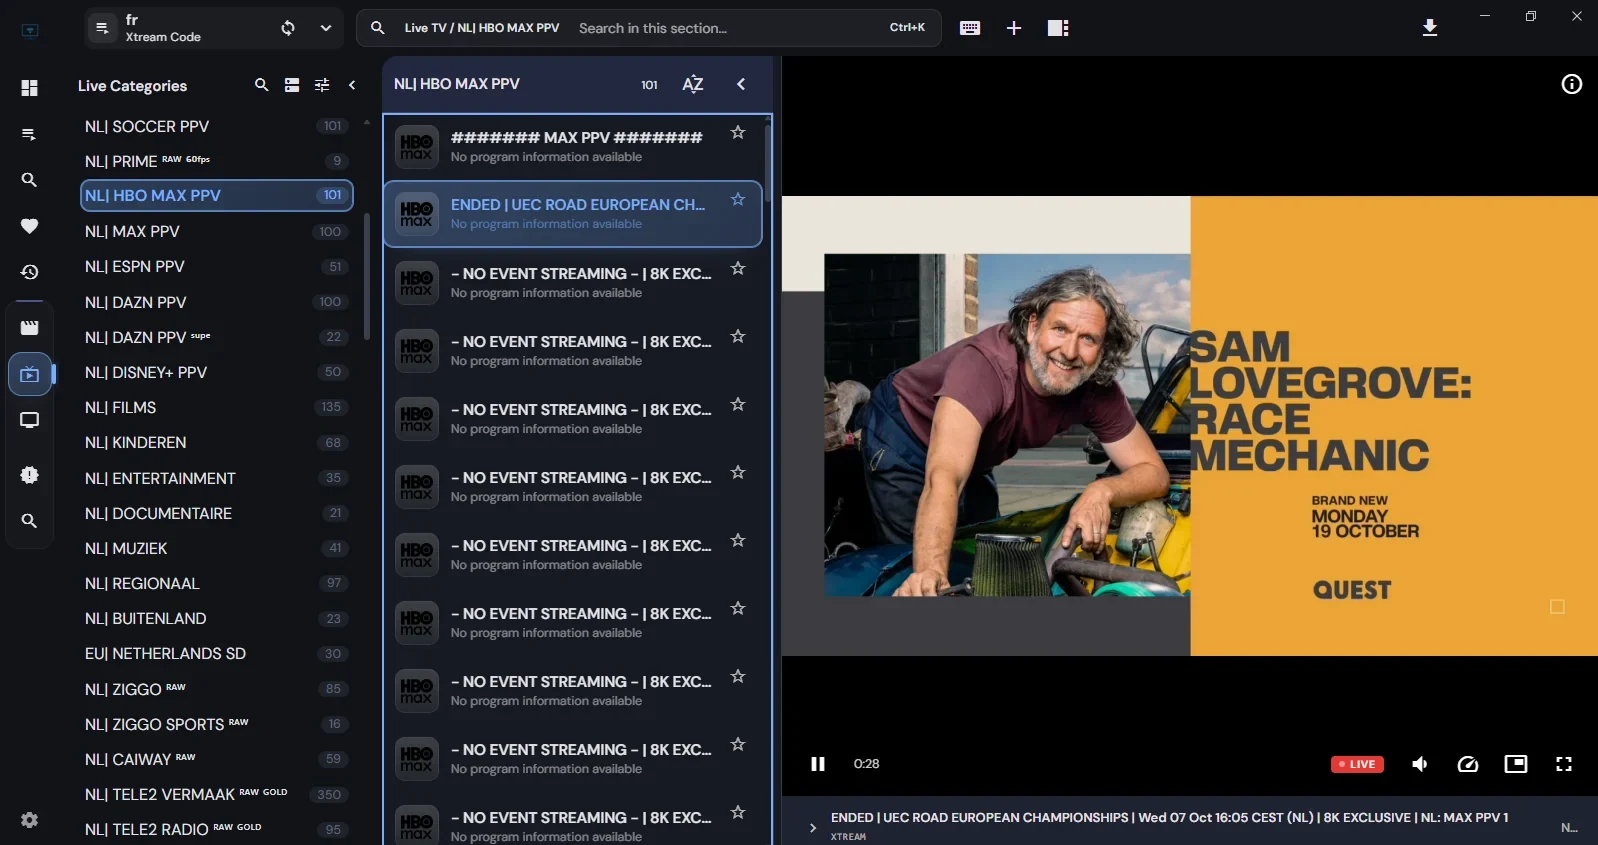Mute the player volume
1598x845 pixels.
[1420, 764]
